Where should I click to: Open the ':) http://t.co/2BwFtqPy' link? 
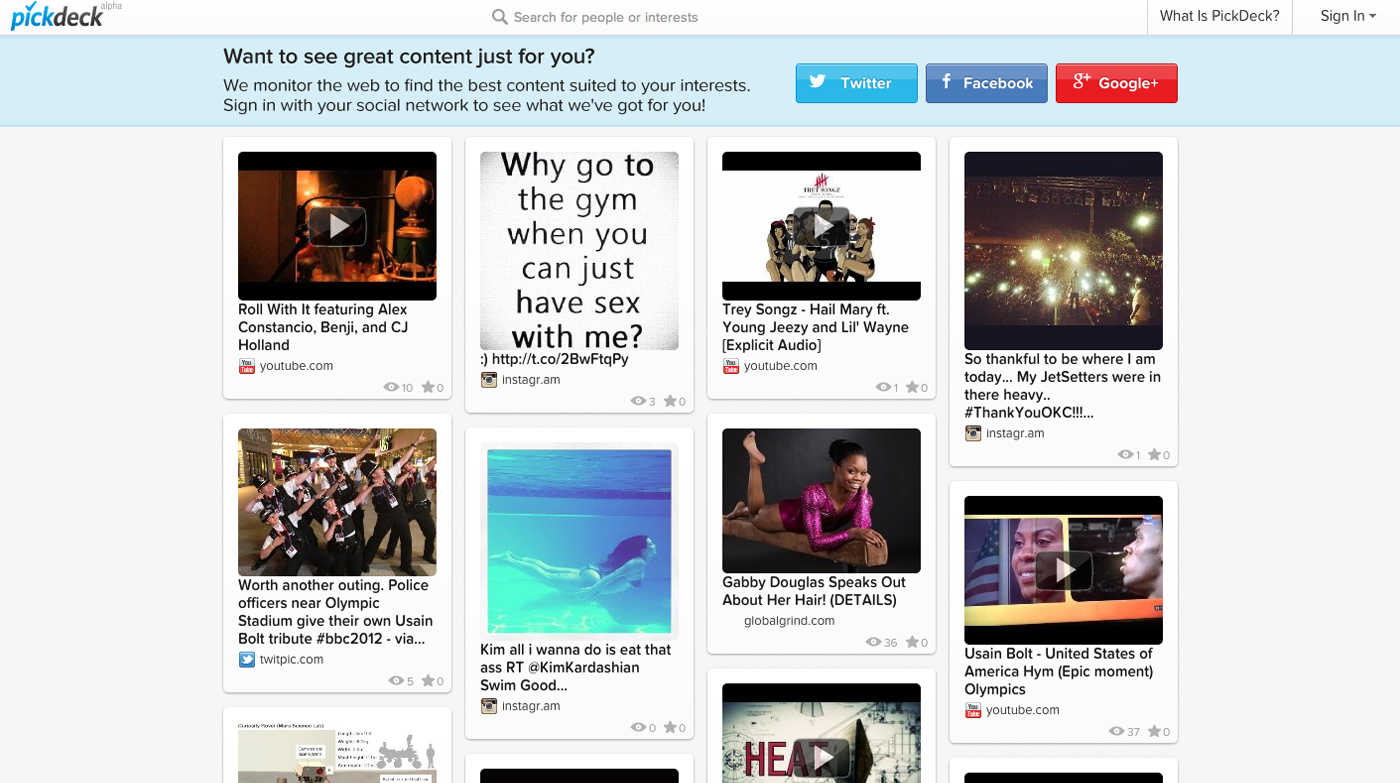[x=554, y=359]
